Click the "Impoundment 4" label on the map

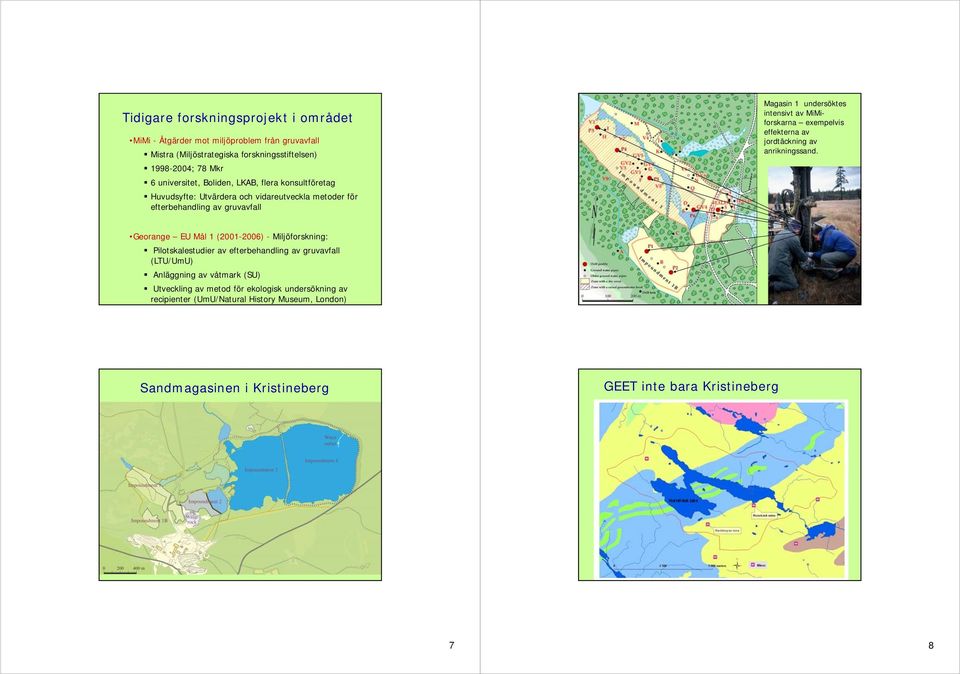click(321, 460)
